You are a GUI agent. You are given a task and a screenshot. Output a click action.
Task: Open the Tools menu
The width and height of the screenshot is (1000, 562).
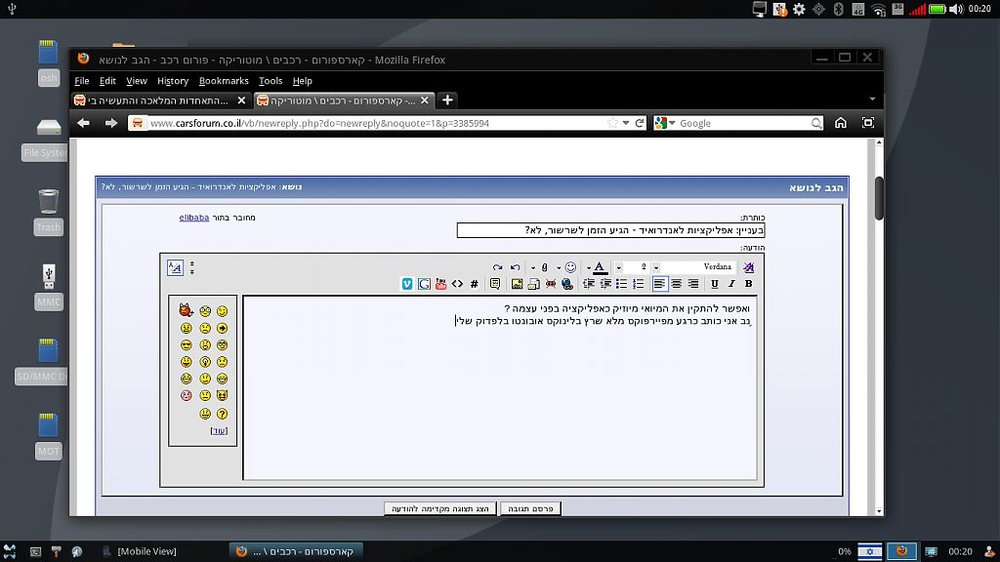pos(270,81)
